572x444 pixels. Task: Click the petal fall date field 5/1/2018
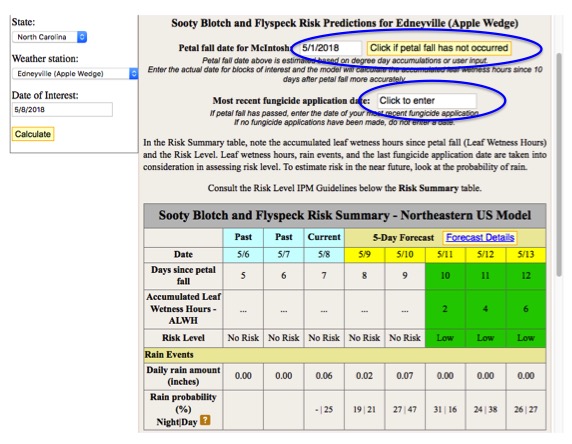coord(331,48)
